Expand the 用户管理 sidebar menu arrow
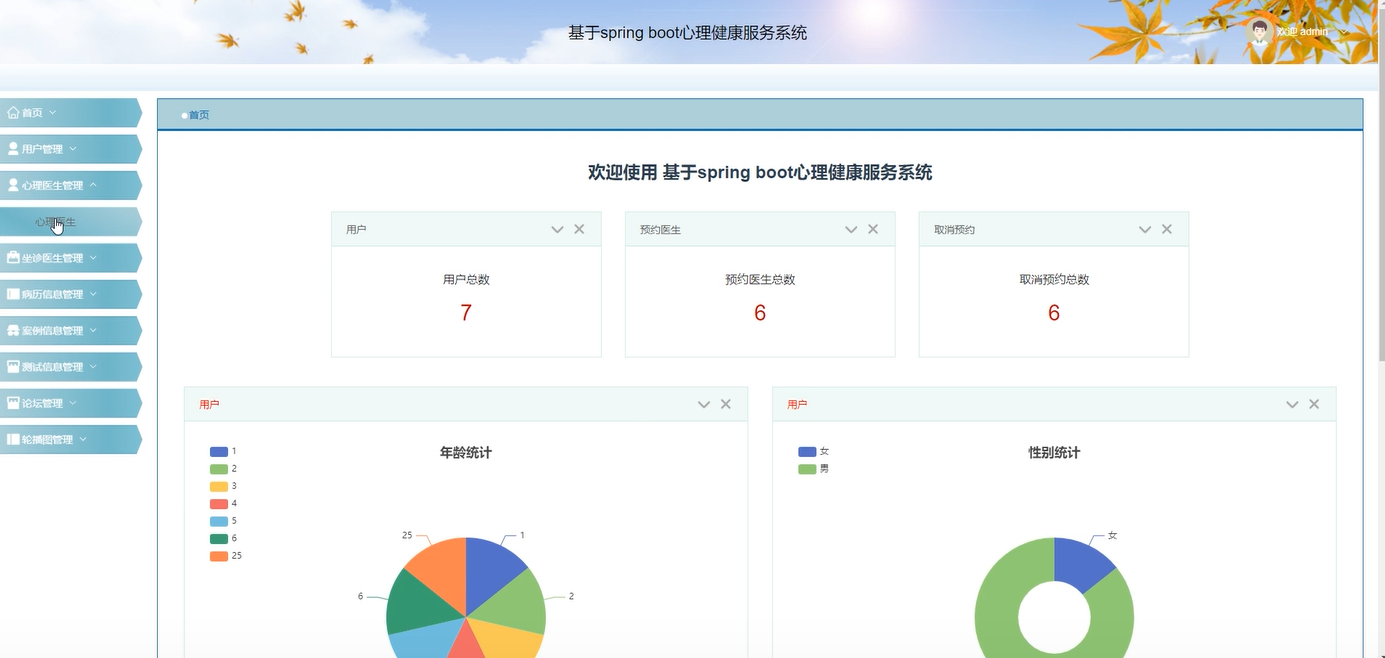Image resolution: width=1385 pixels, height=658 pixels. [73, 149]
